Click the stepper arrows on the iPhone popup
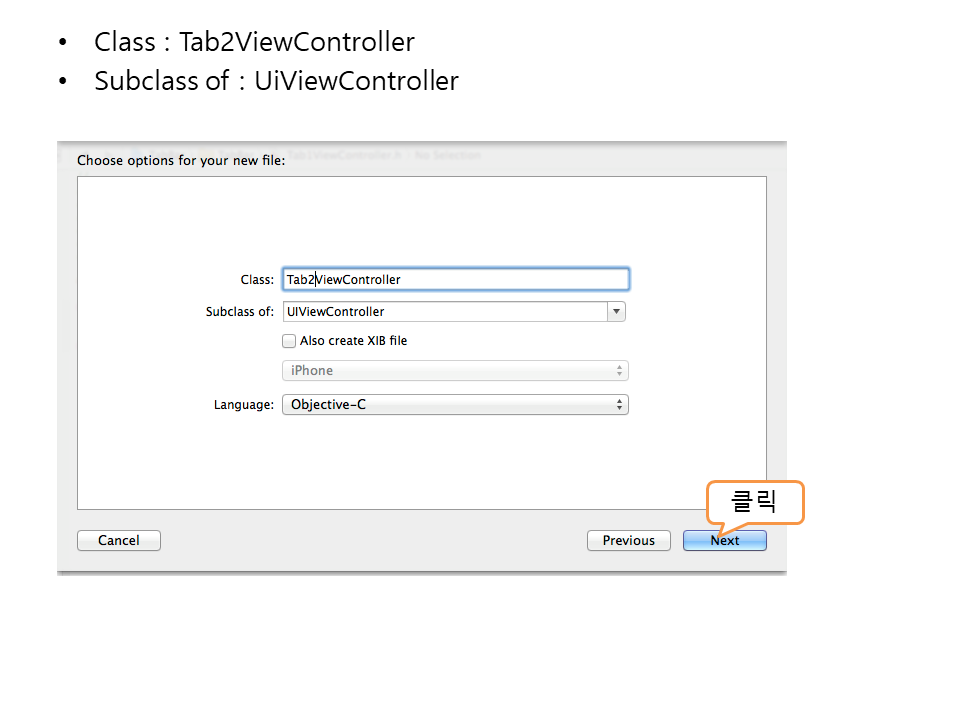This screenshot has width=960, height=720. (x=620, y=371)
